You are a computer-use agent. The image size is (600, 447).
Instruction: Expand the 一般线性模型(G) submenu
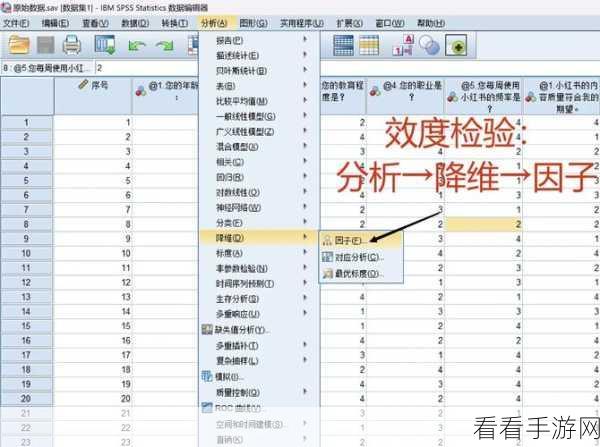coord(259,116)
